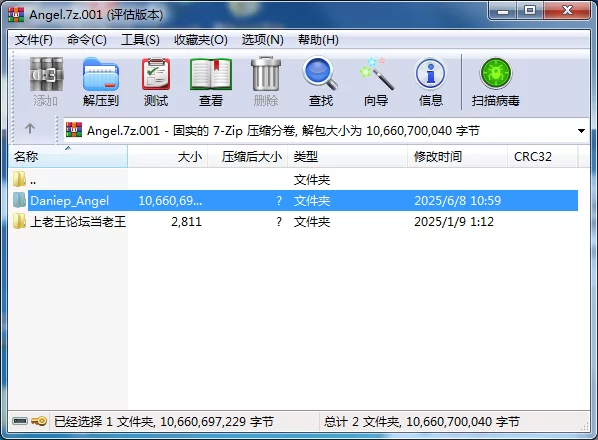Sort by 类型 column header

coord(348,156)
